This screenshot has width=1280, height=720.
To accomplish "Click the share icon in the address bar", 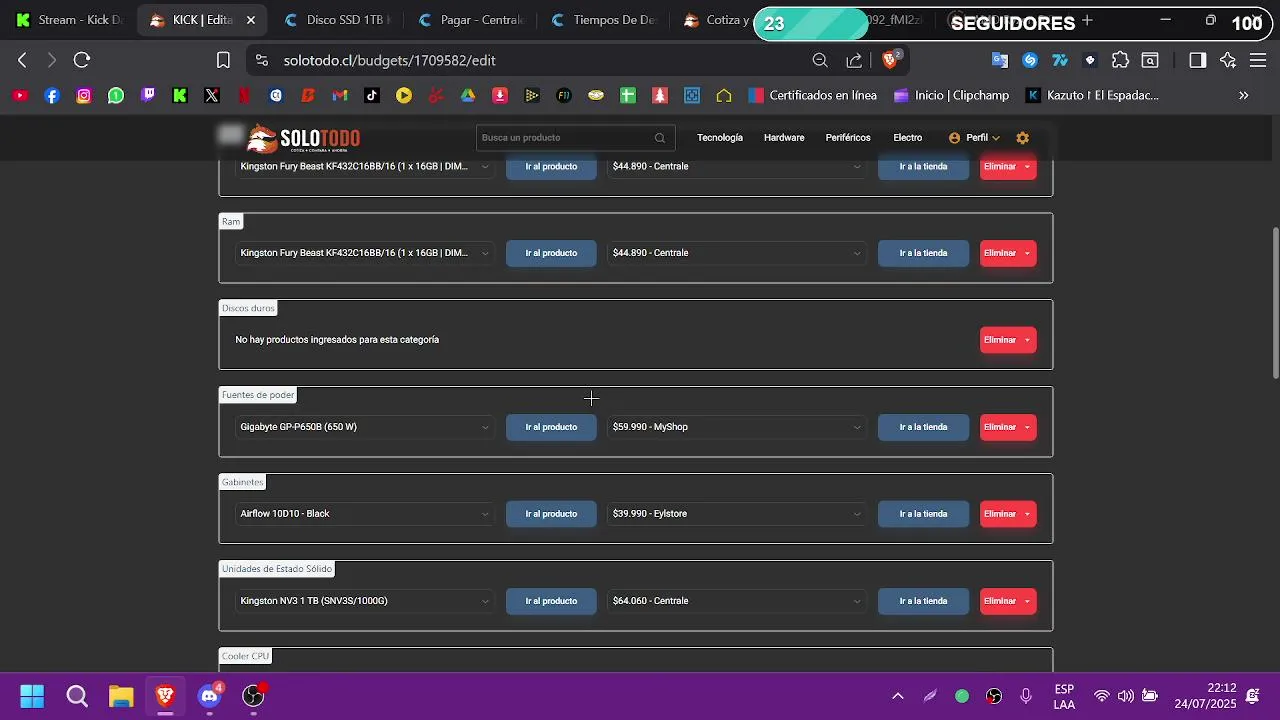I will point(854,60).
